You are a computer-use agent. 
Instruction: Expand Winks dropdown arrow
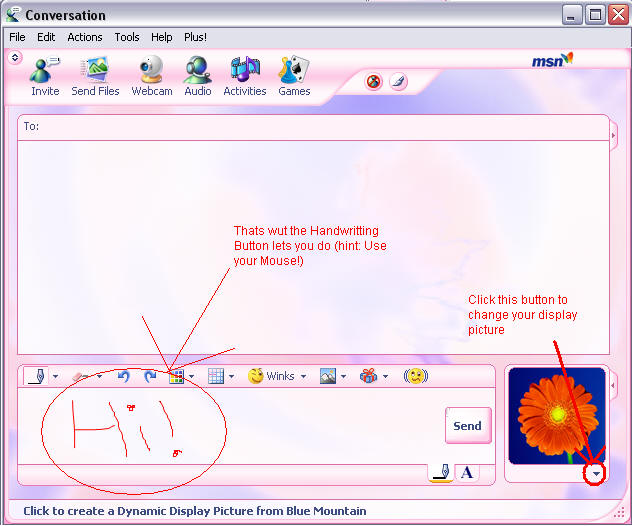click(304, 376)
